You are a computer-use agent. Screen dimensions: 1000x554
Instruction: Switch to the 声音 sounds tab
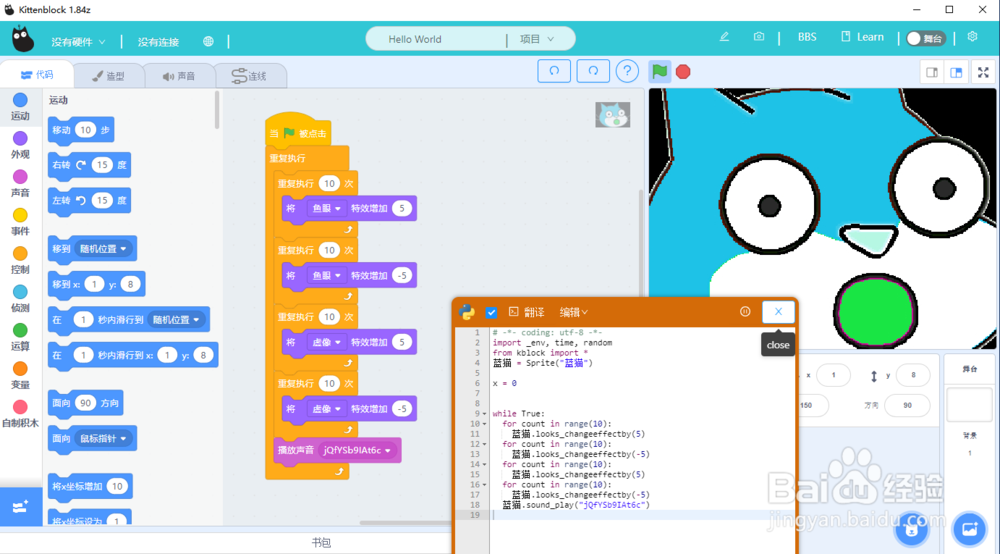[x=179, y=76]
